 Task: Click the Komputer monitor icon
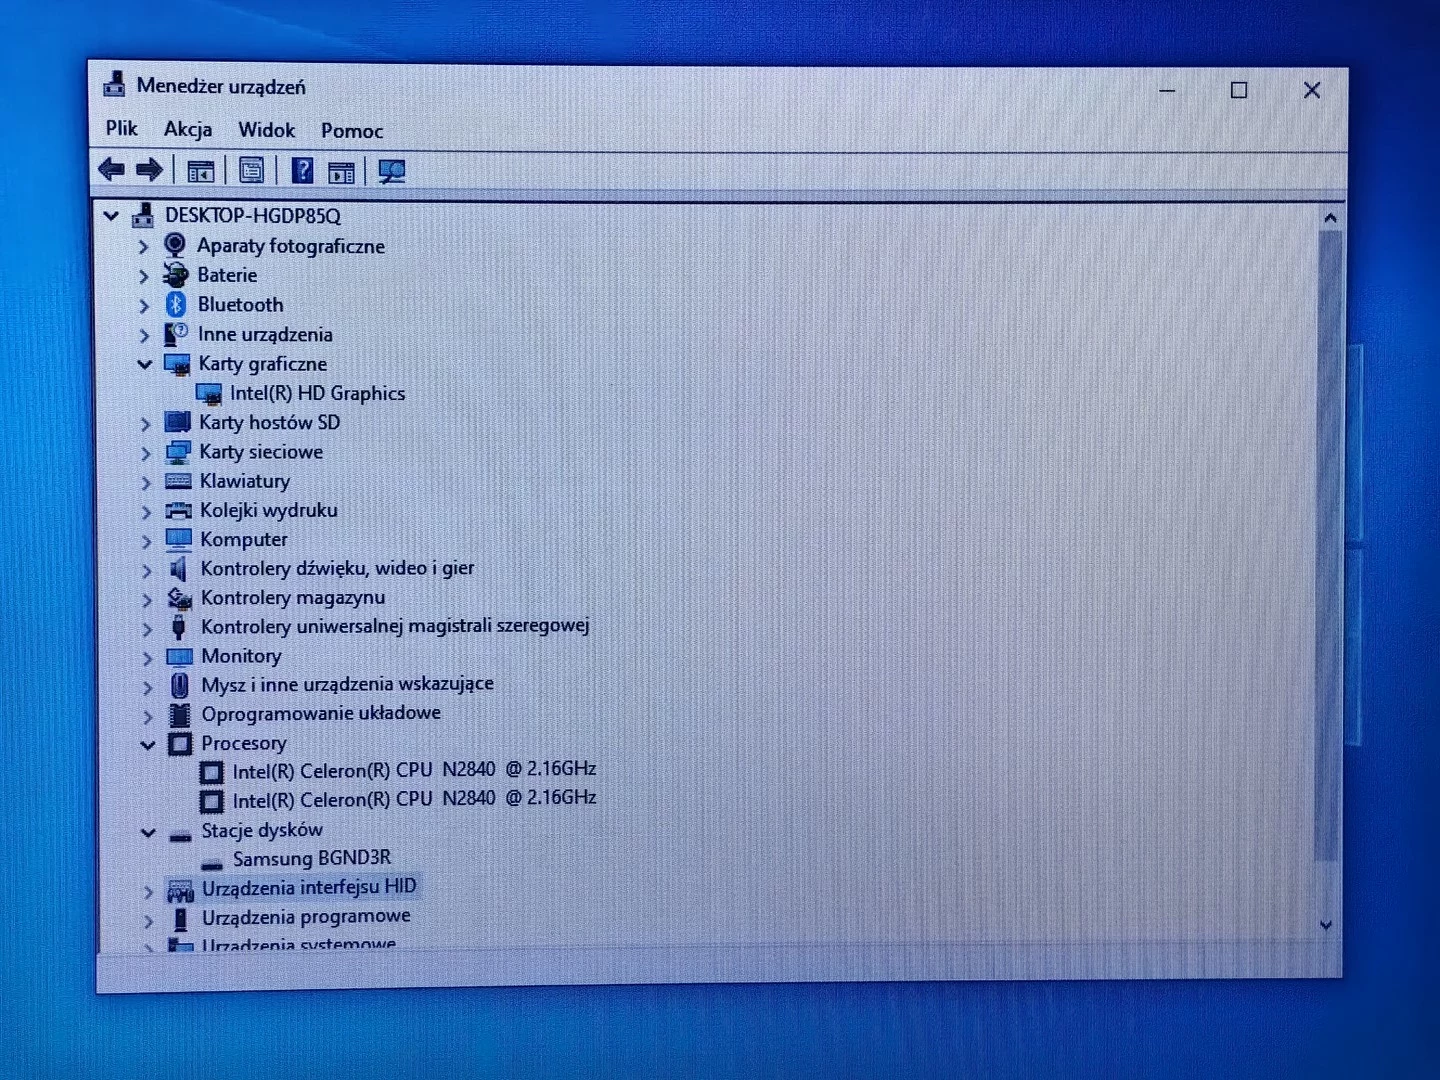[x=179, y=540]
